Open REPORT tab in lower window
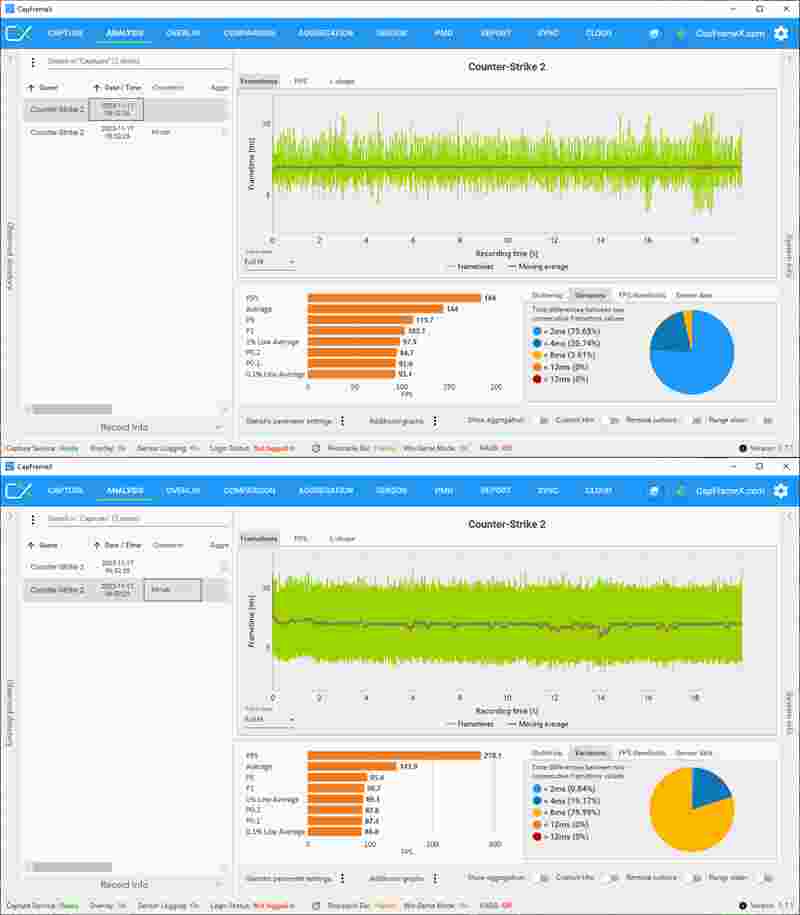Screen dimensions: 800x915 495,491
